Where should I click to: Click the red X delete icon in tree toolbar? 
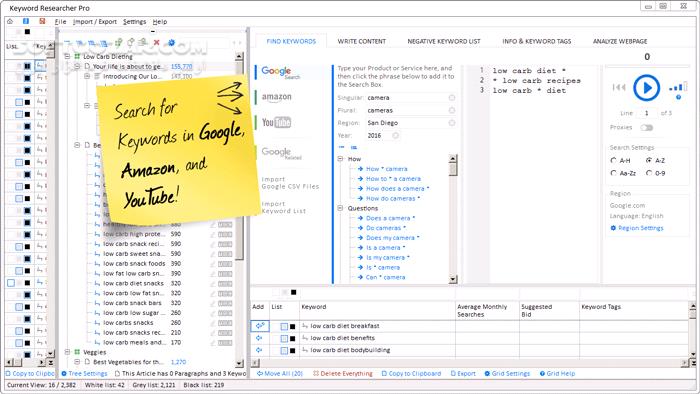point(156,42)
